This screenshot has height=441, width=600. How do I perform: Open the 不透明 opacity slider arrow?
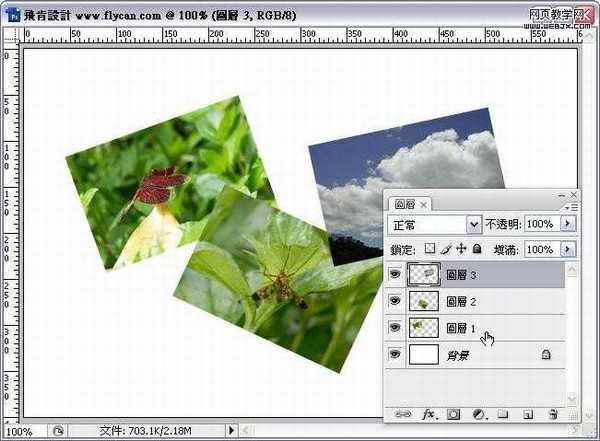[x=568, y=223]
